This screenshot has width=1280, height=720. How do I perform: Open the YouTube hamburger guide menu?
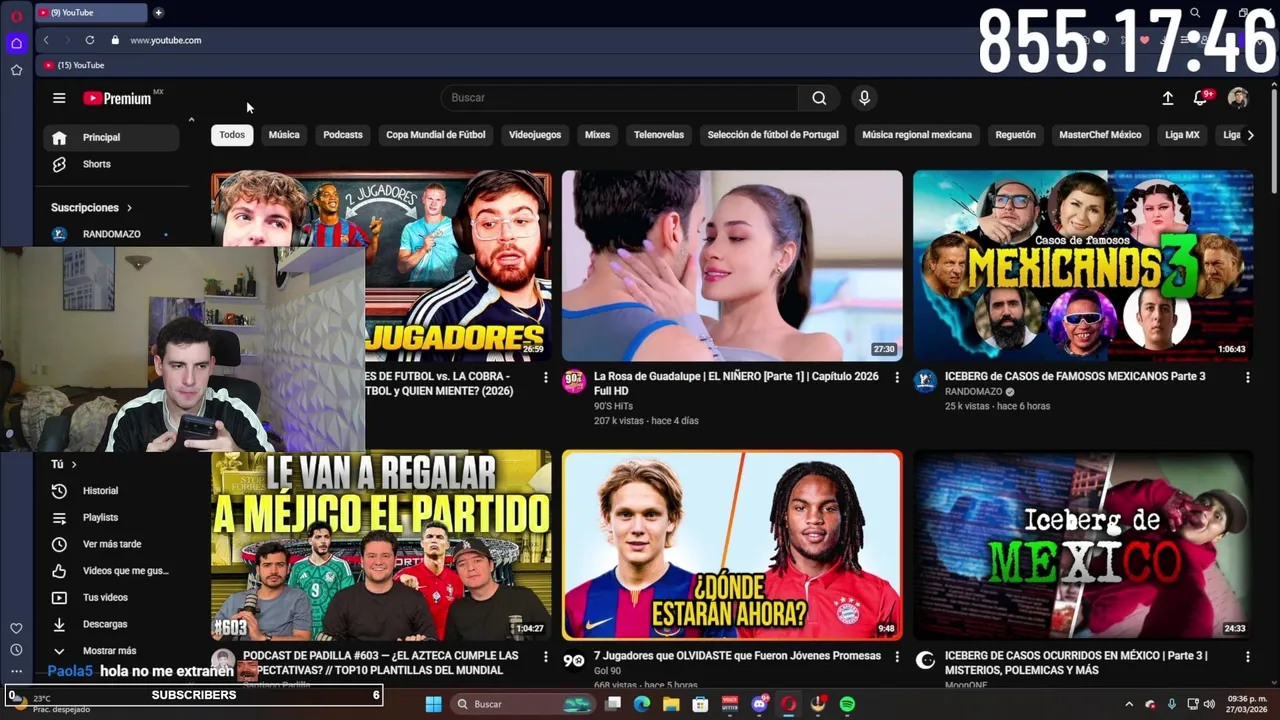[59, 98]
